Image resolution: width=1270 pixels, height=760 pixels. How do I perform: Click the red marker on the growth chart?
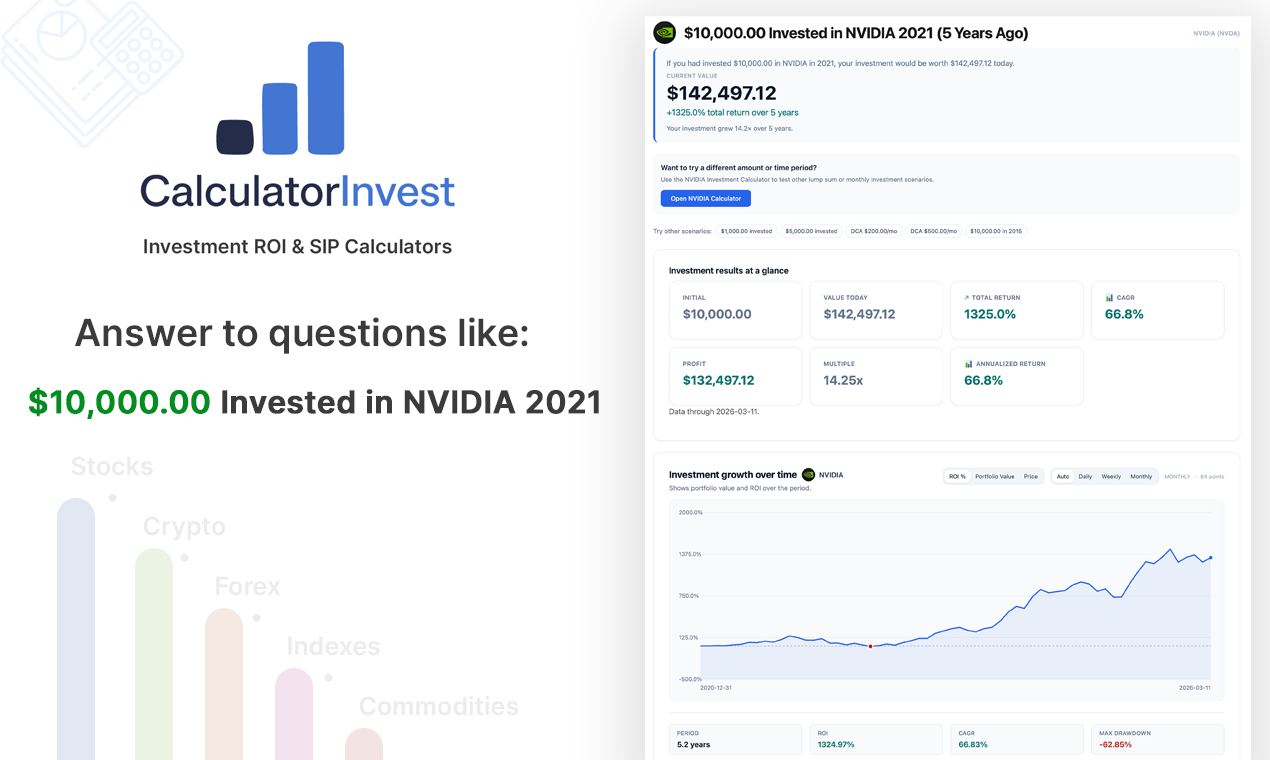click(x=870, y=646)
